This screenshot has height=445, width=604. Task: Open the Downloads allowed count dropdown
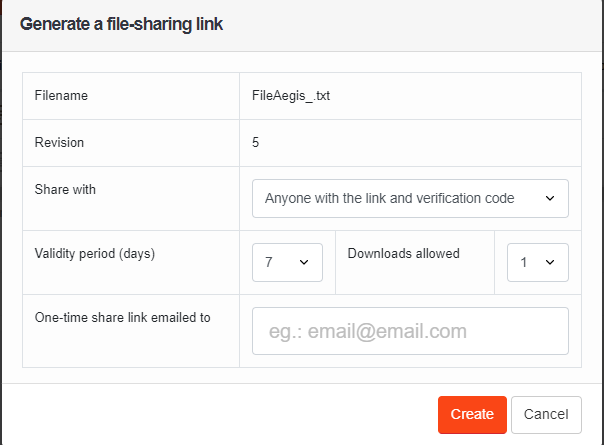pos(538,262)
